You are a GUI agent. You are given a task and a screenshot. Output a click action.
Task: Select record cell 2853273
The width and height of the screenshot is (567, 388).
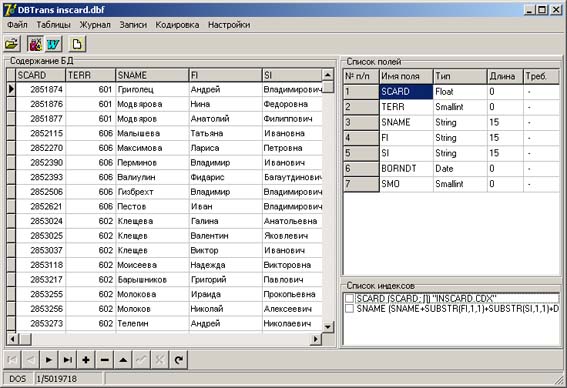coord(40,323)
